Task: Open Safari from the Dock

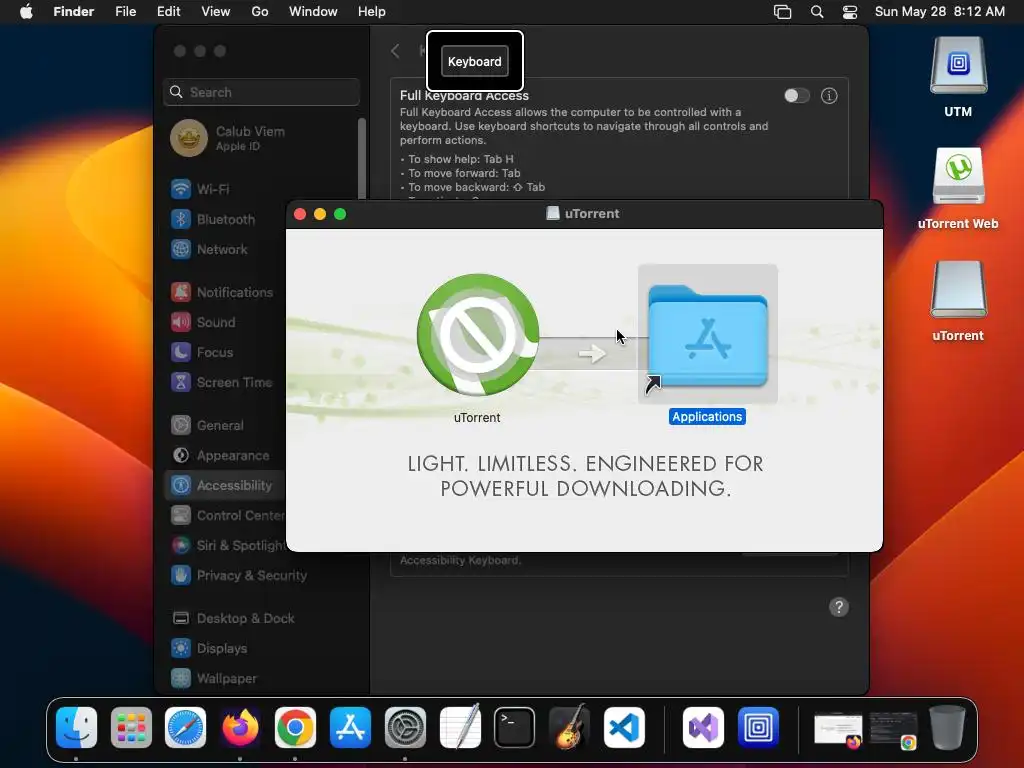Action: pos(185,727)
